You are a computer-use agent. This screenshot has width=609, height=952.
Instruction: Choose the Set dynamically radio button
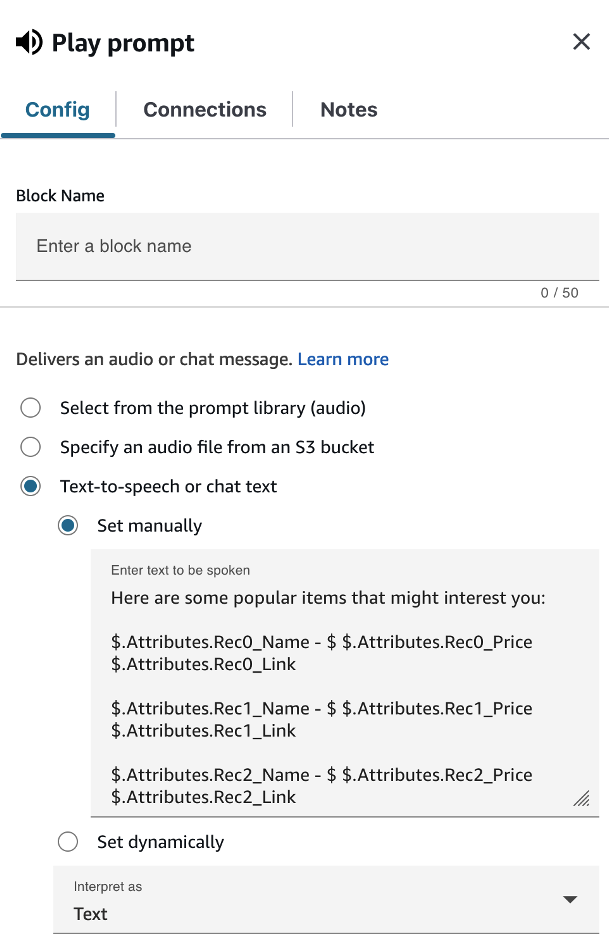pos(68,842)
